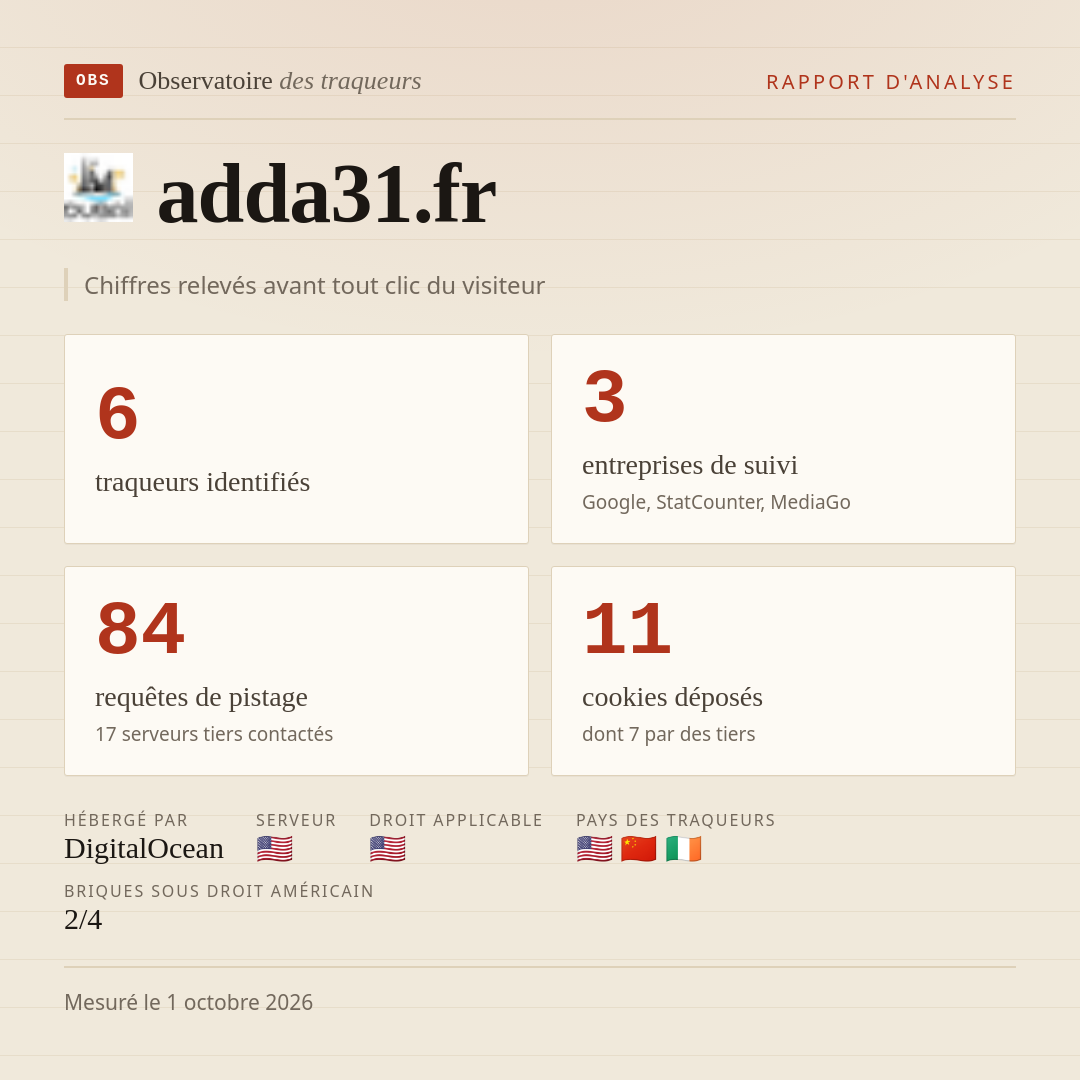Viewport: 1080px width, 1080px height.
Task: Click the Pays des traqueurs label
Action: (676, 820)
